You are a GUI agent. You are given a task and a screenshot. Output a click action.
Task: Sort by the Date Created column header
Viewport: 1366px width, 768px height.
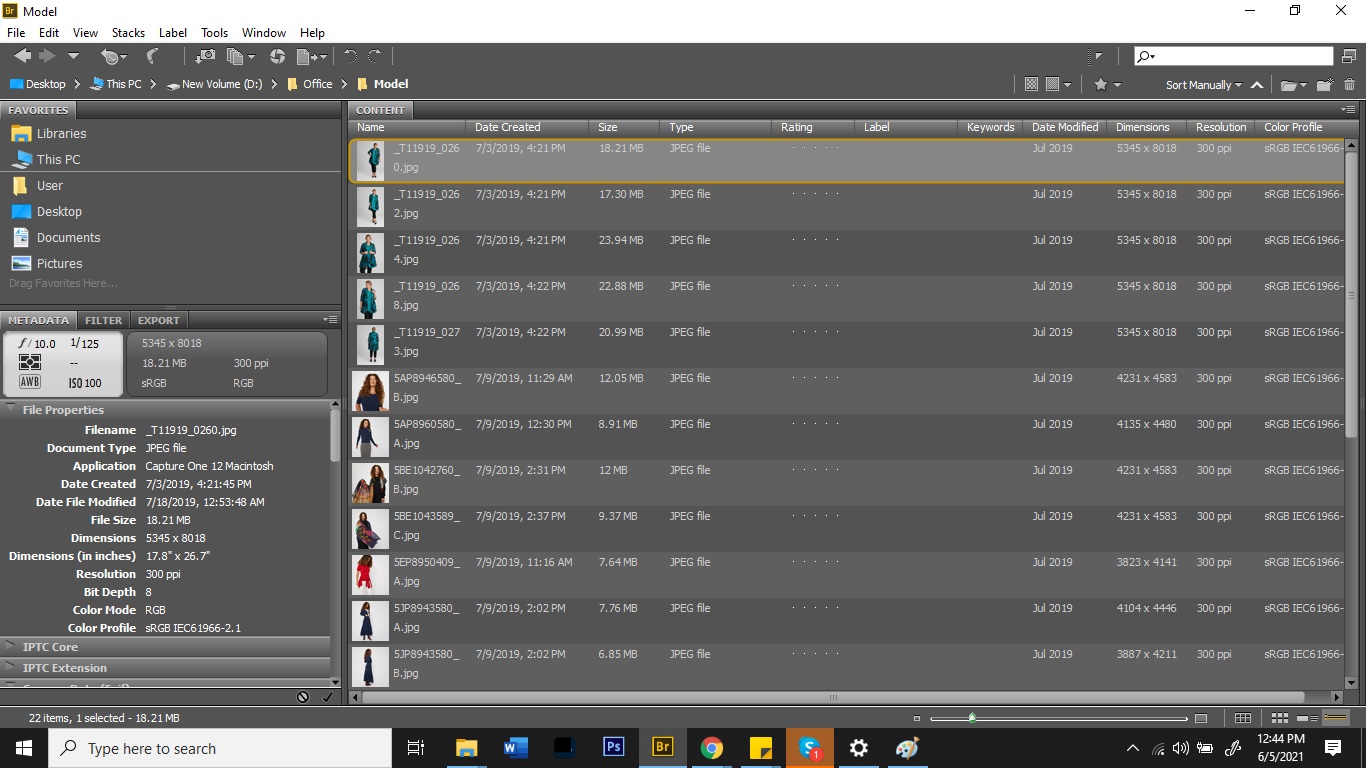tap(507, 127)
